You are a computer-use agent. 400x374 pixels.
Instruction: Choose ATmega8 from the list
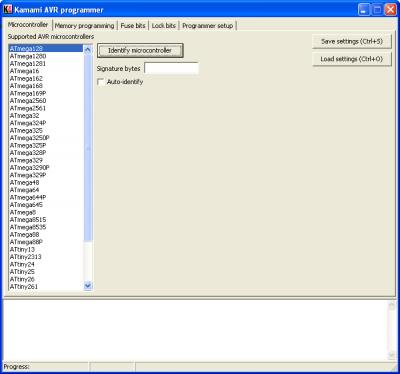pyautogui.click(x=46, y=212)
